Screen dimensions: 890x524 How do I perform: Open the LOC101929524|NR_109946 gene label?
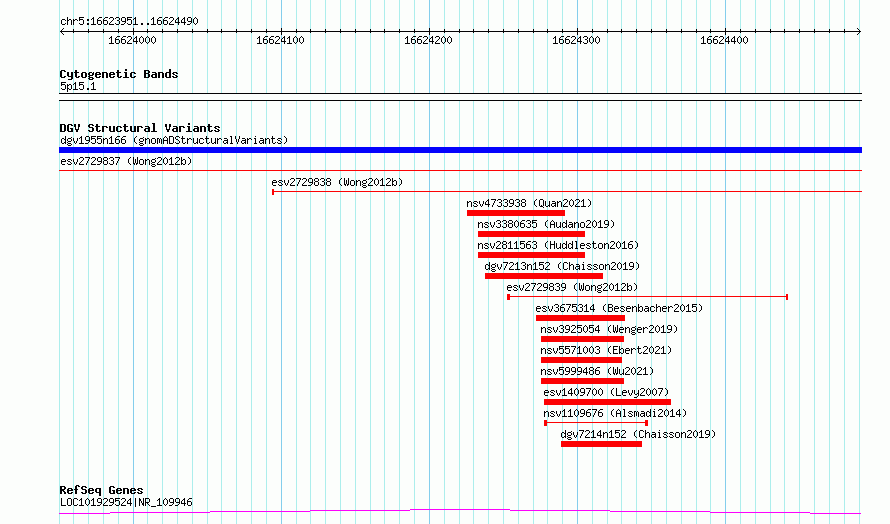pyautogui.click(x=126, y=502)
